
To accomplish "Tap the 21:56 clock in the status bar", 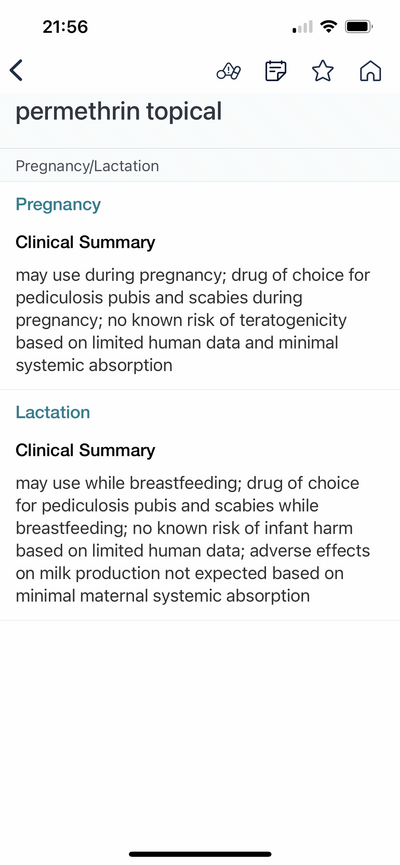I will point(65,26).
